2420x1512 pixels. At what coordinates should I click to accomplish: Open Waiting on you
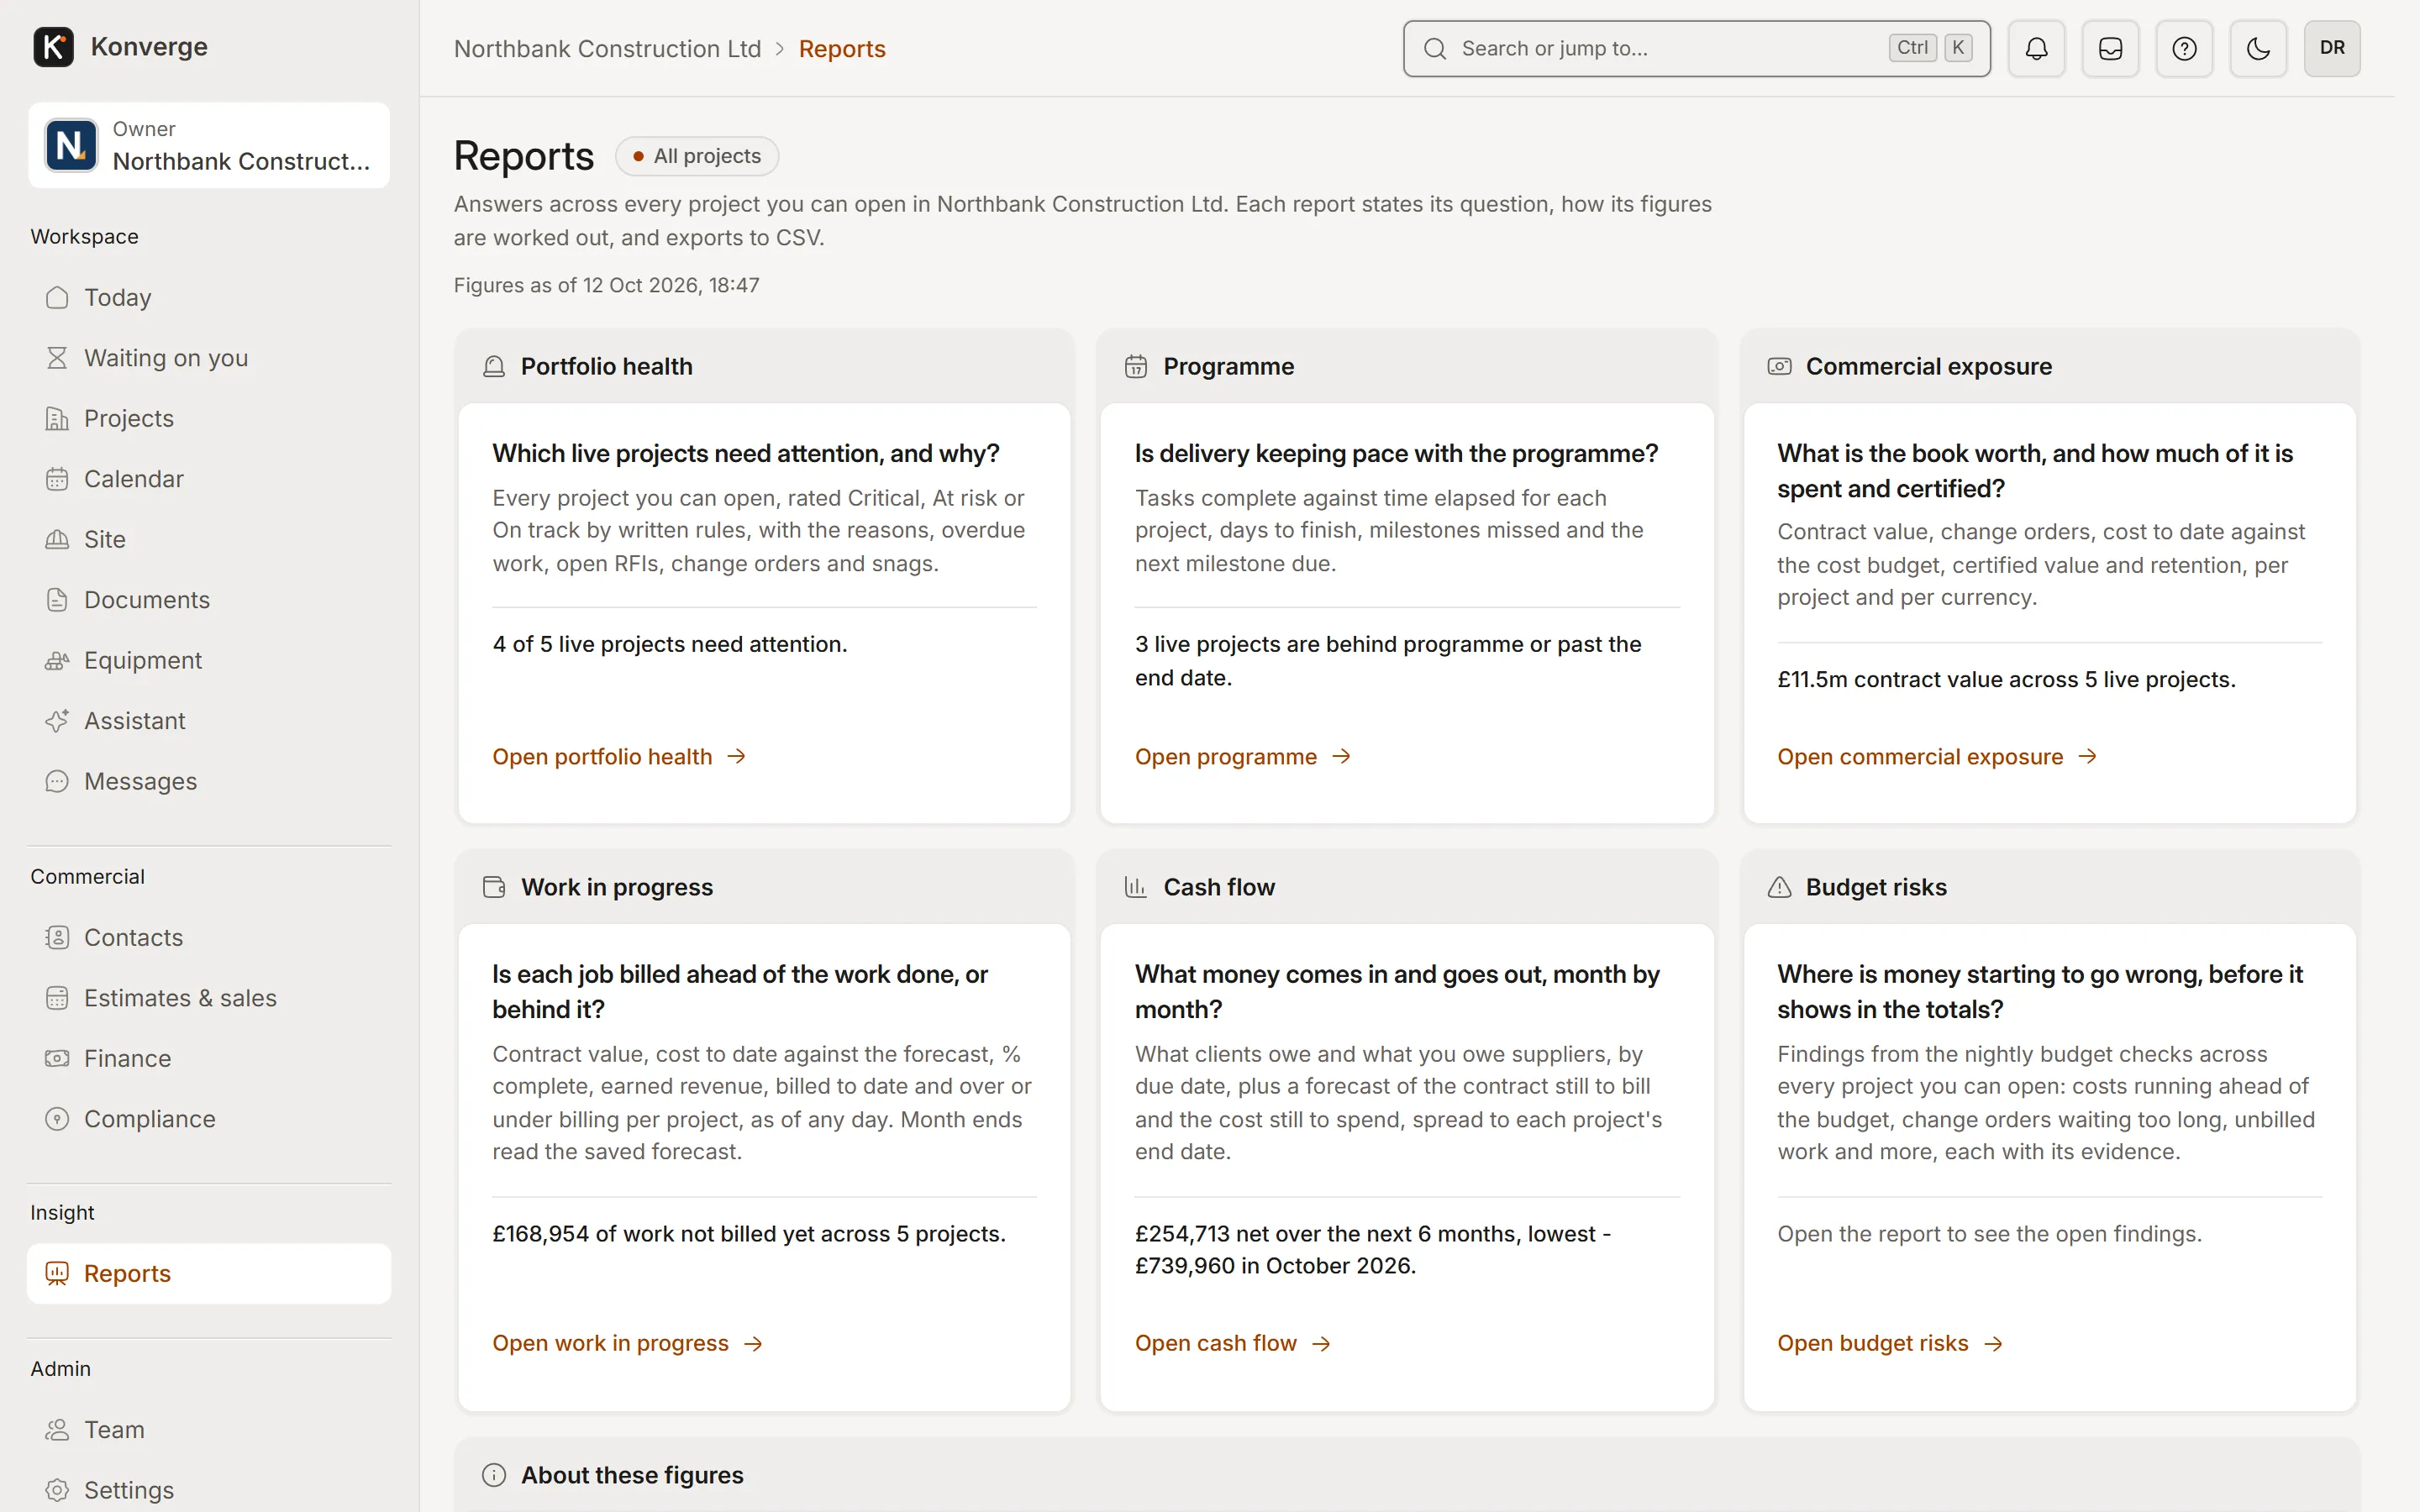click(209, 358)
